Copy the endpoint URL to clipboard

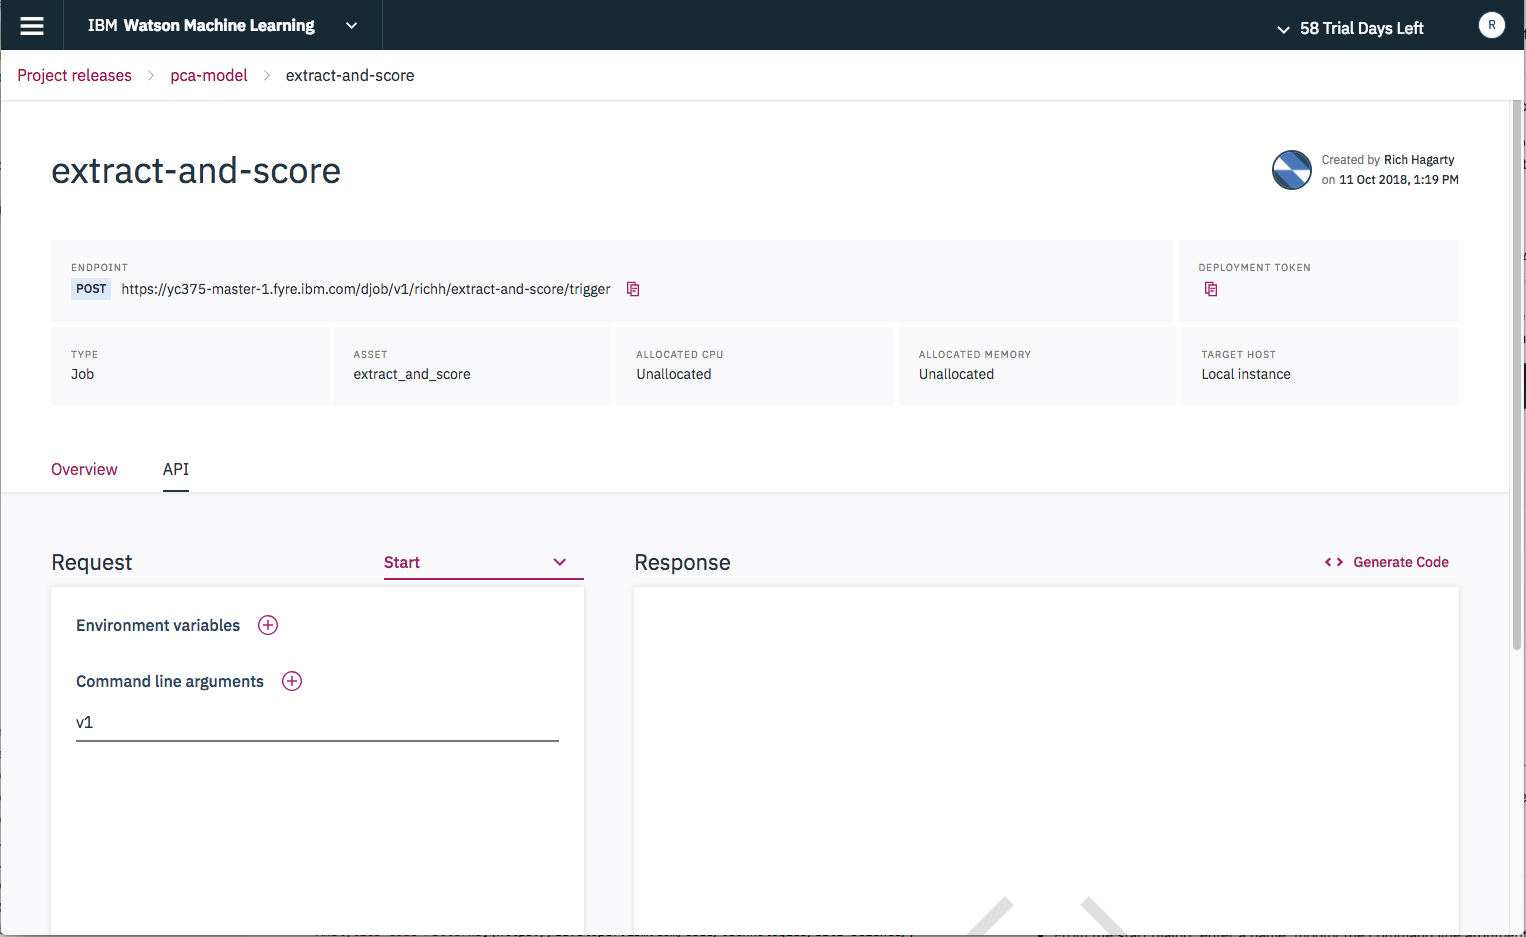coord(633,289)
